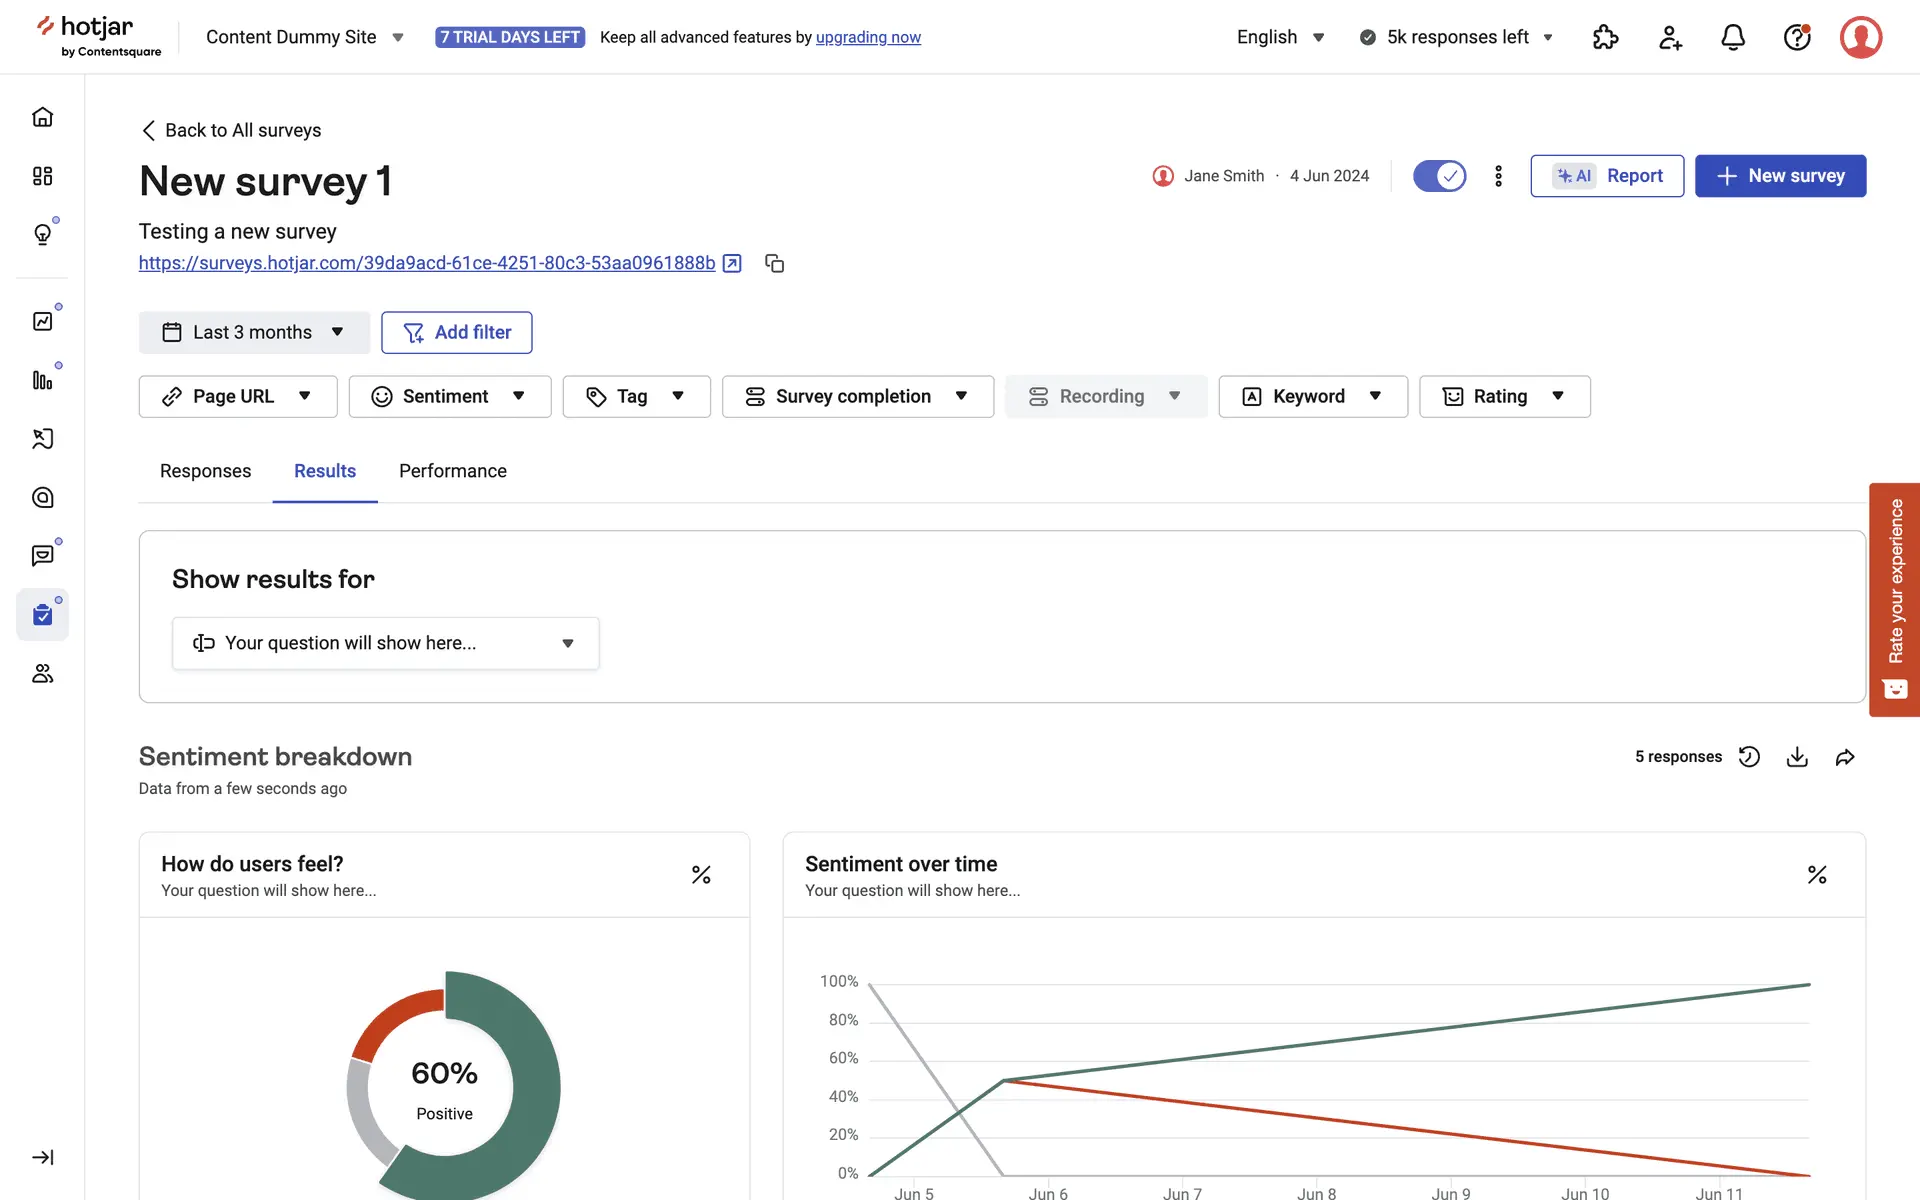Open the three-dot survey options menu
This screenshot has height=1200, width=1920.
click(1498, 176)
